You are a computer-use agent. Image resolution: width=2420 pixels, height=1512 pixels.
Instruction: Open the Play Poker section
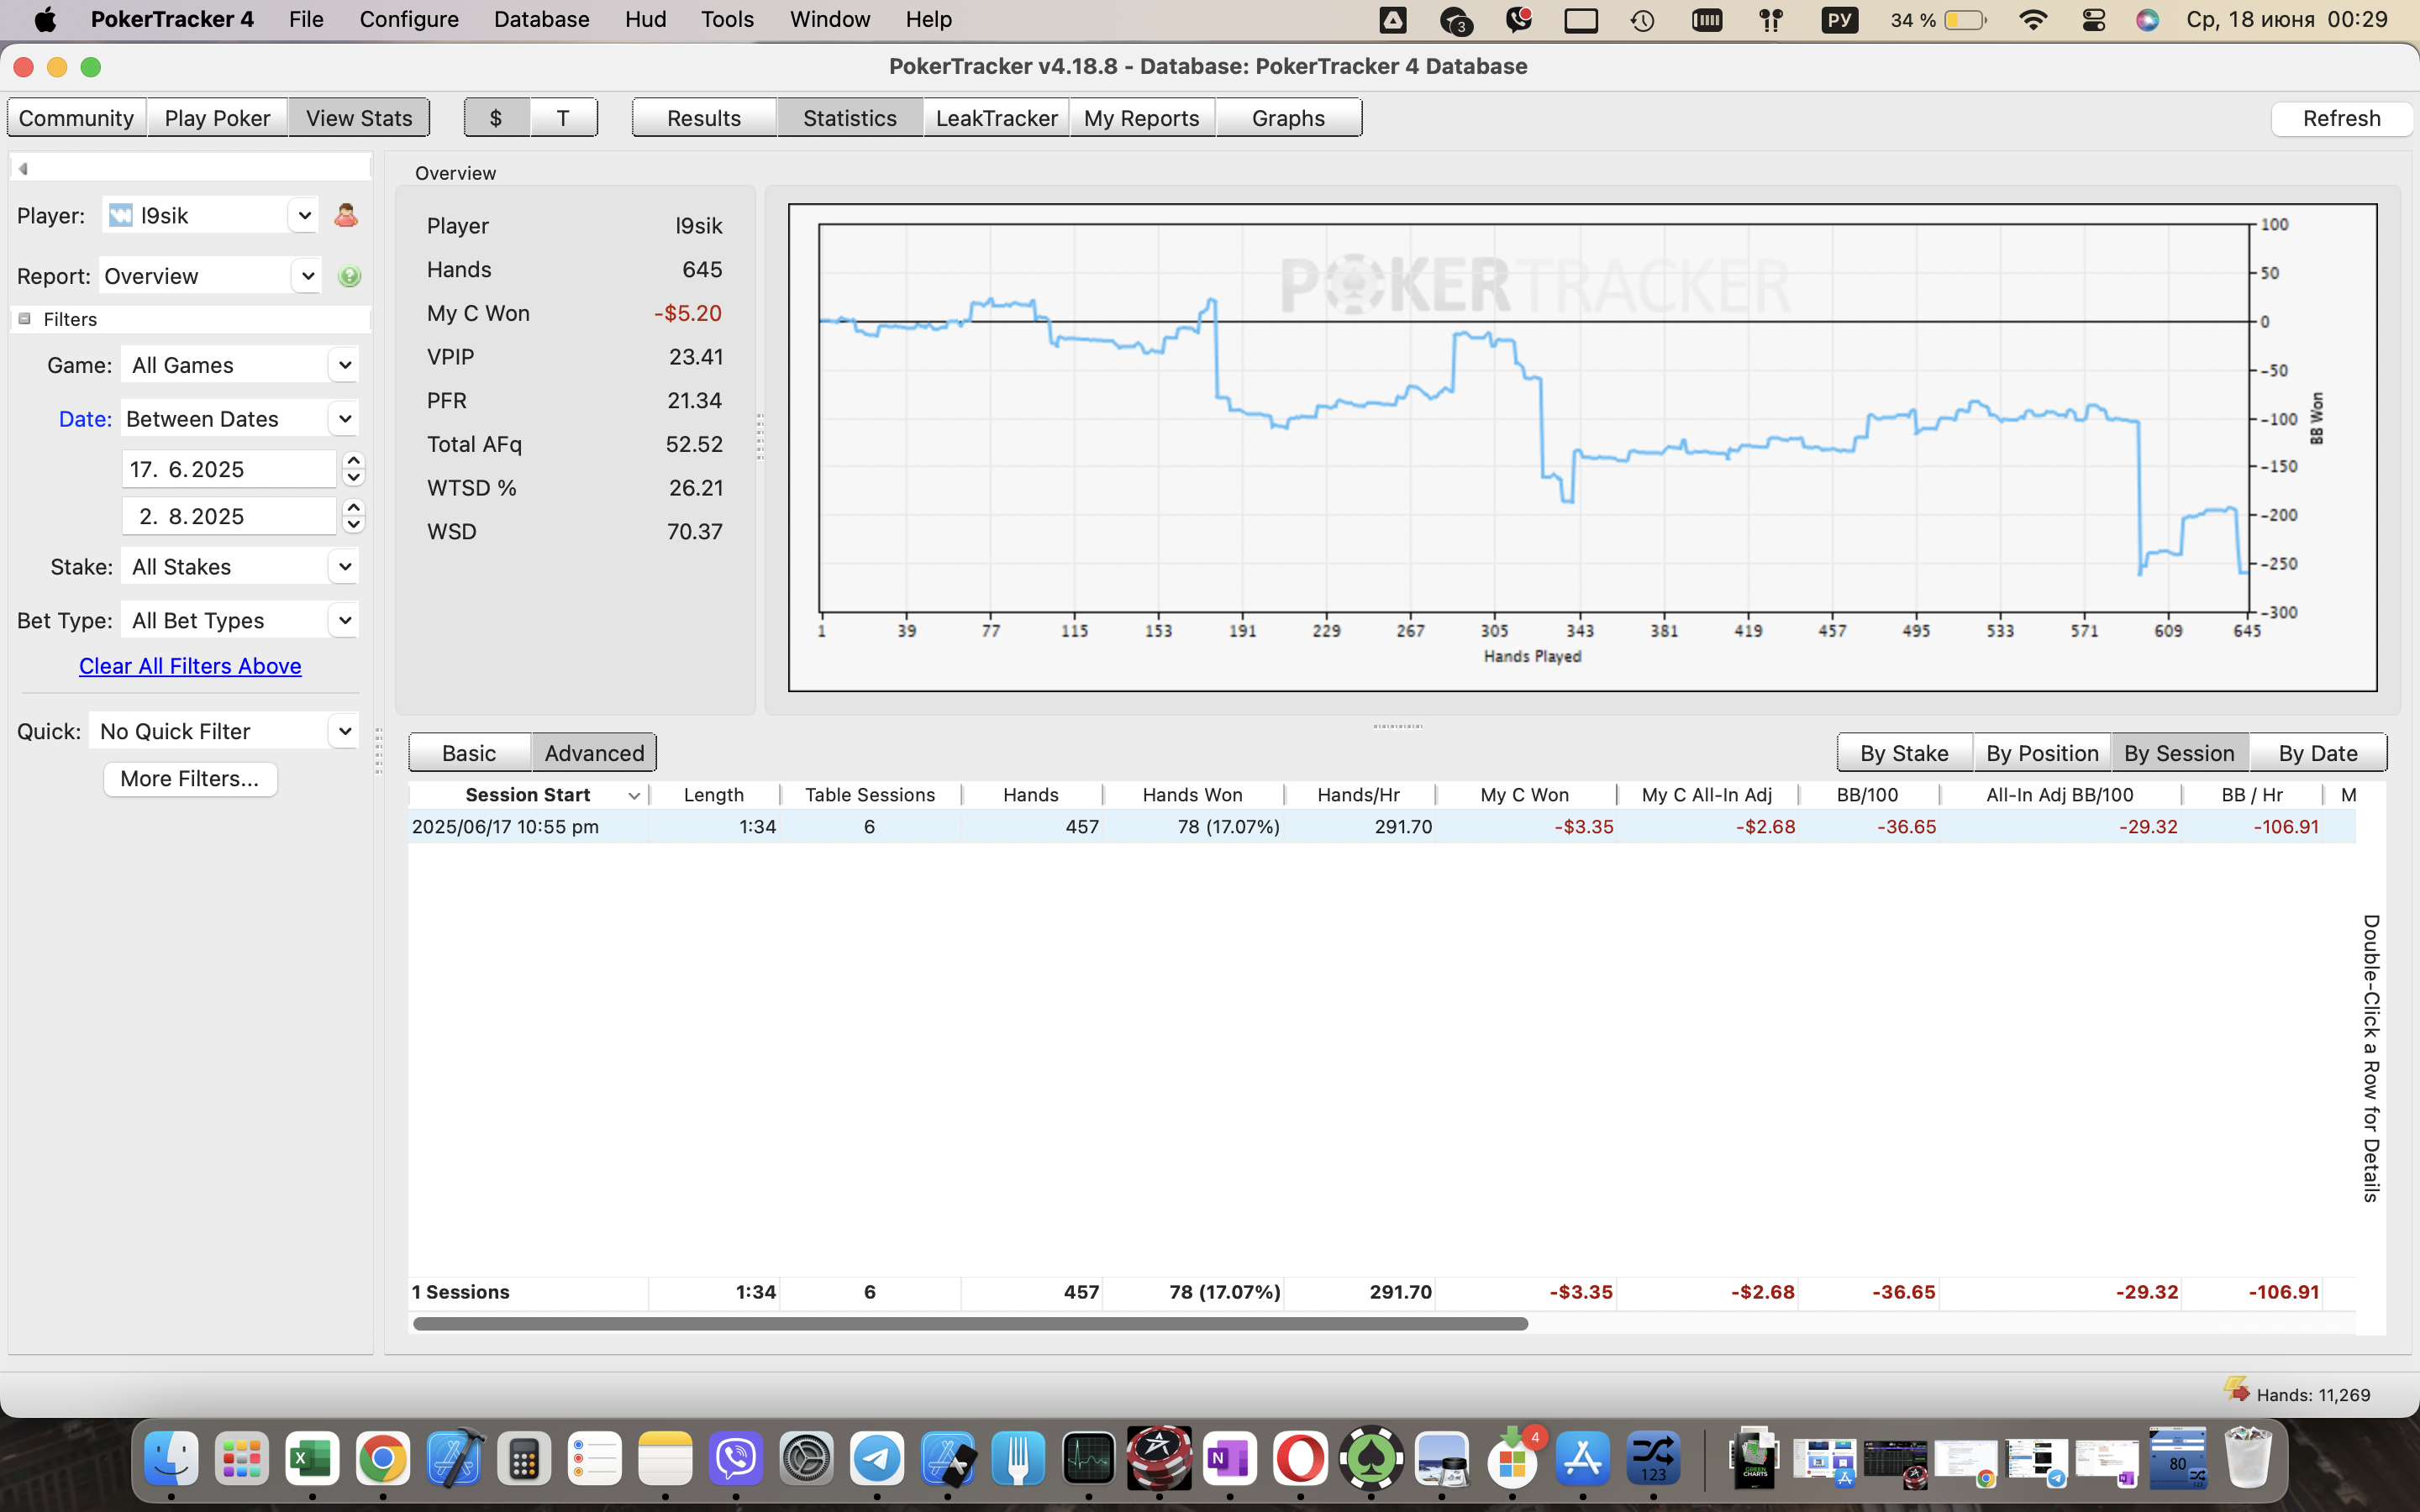[217, 118]
